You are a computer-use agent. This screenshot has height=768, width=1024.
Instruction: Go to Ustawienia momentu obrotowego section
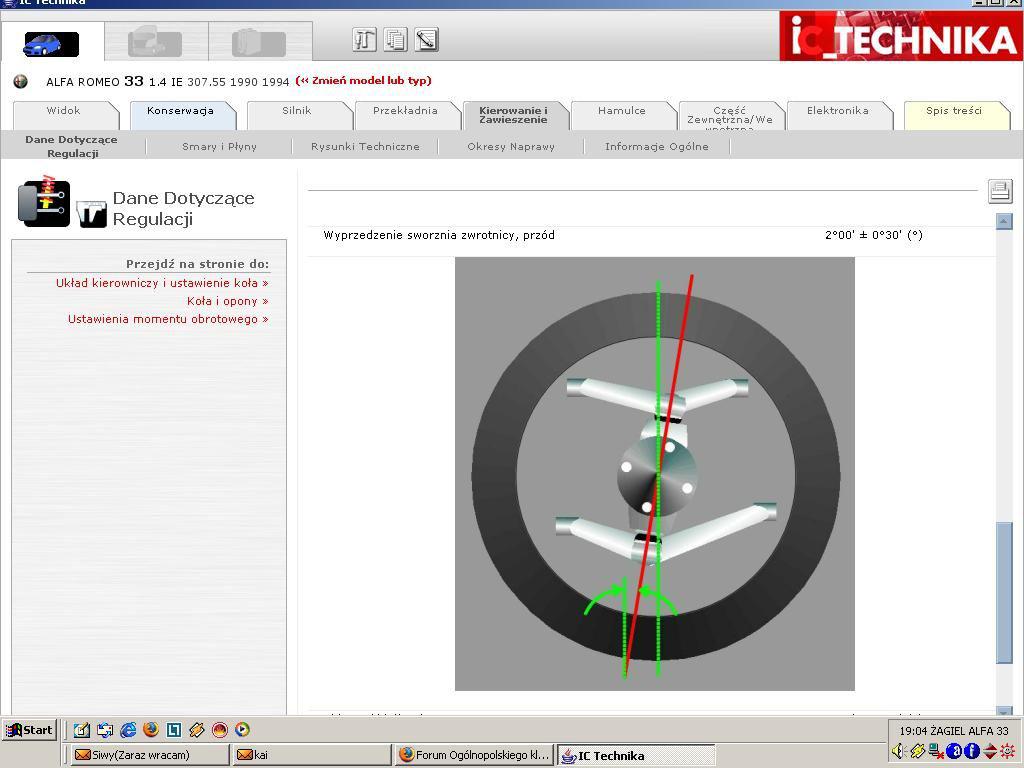(168, 319)
